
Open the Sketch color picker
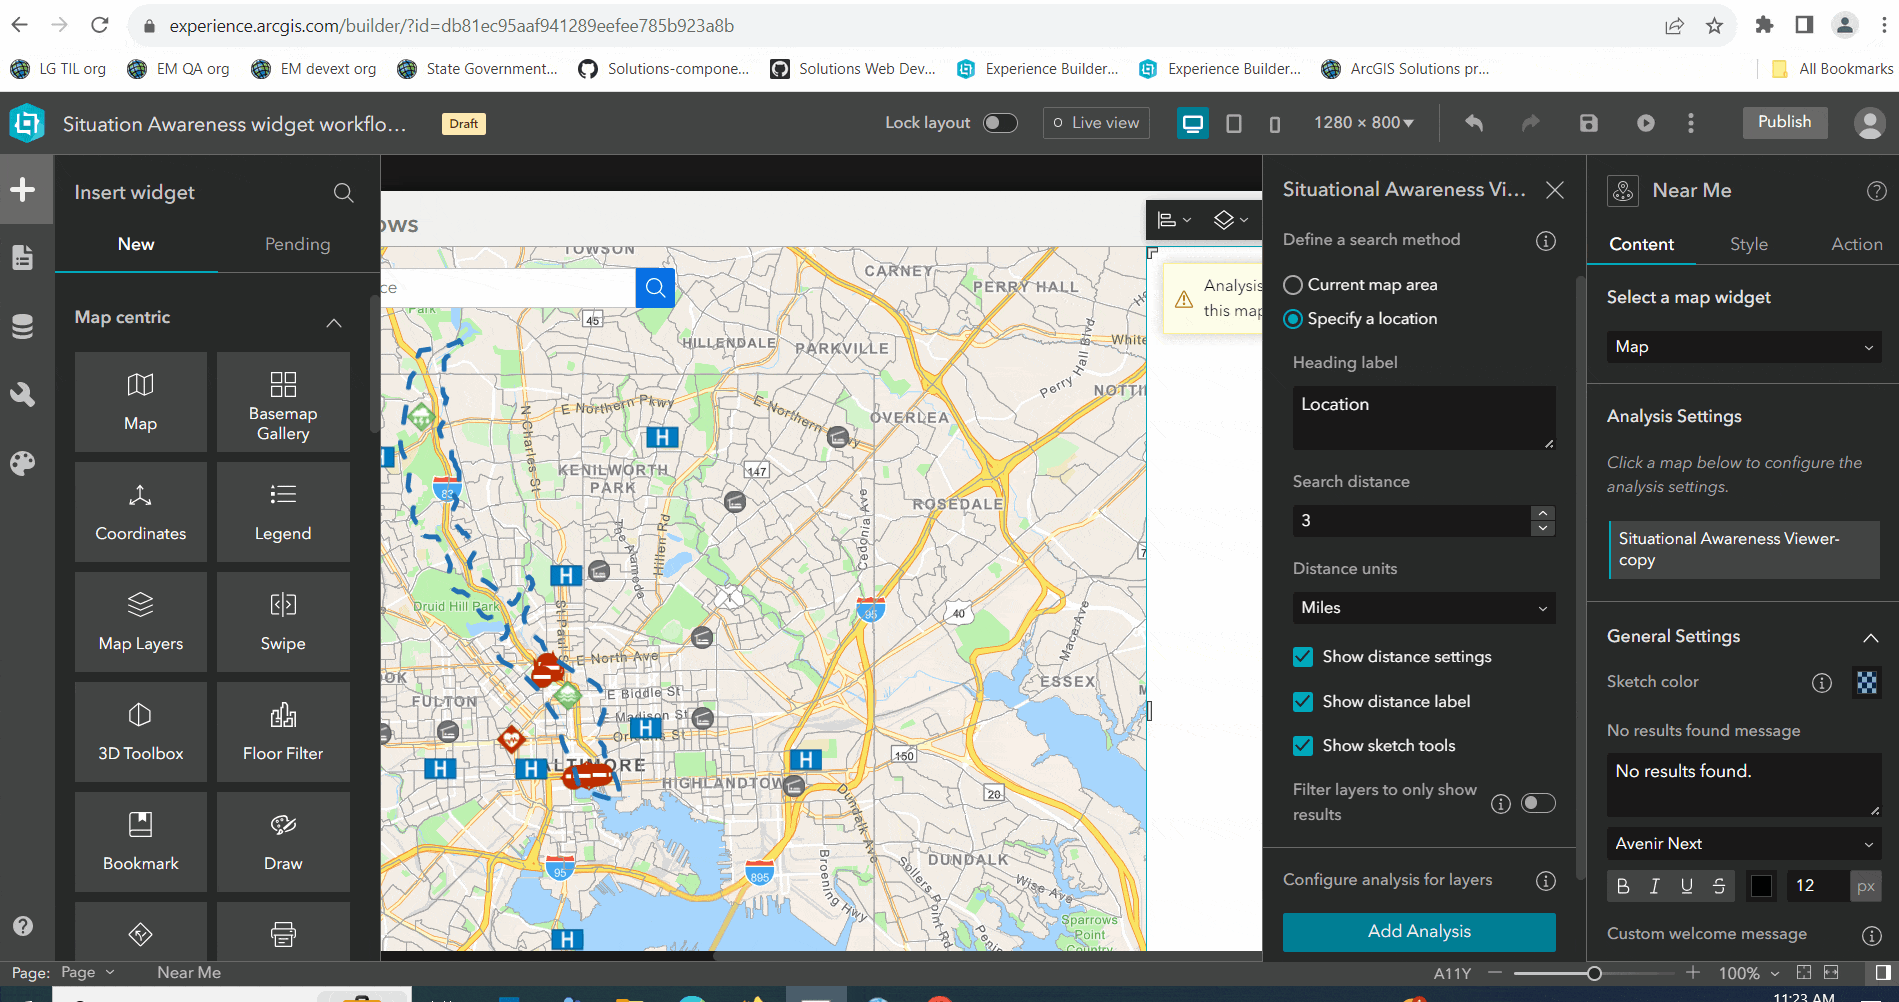point(1867,682)
